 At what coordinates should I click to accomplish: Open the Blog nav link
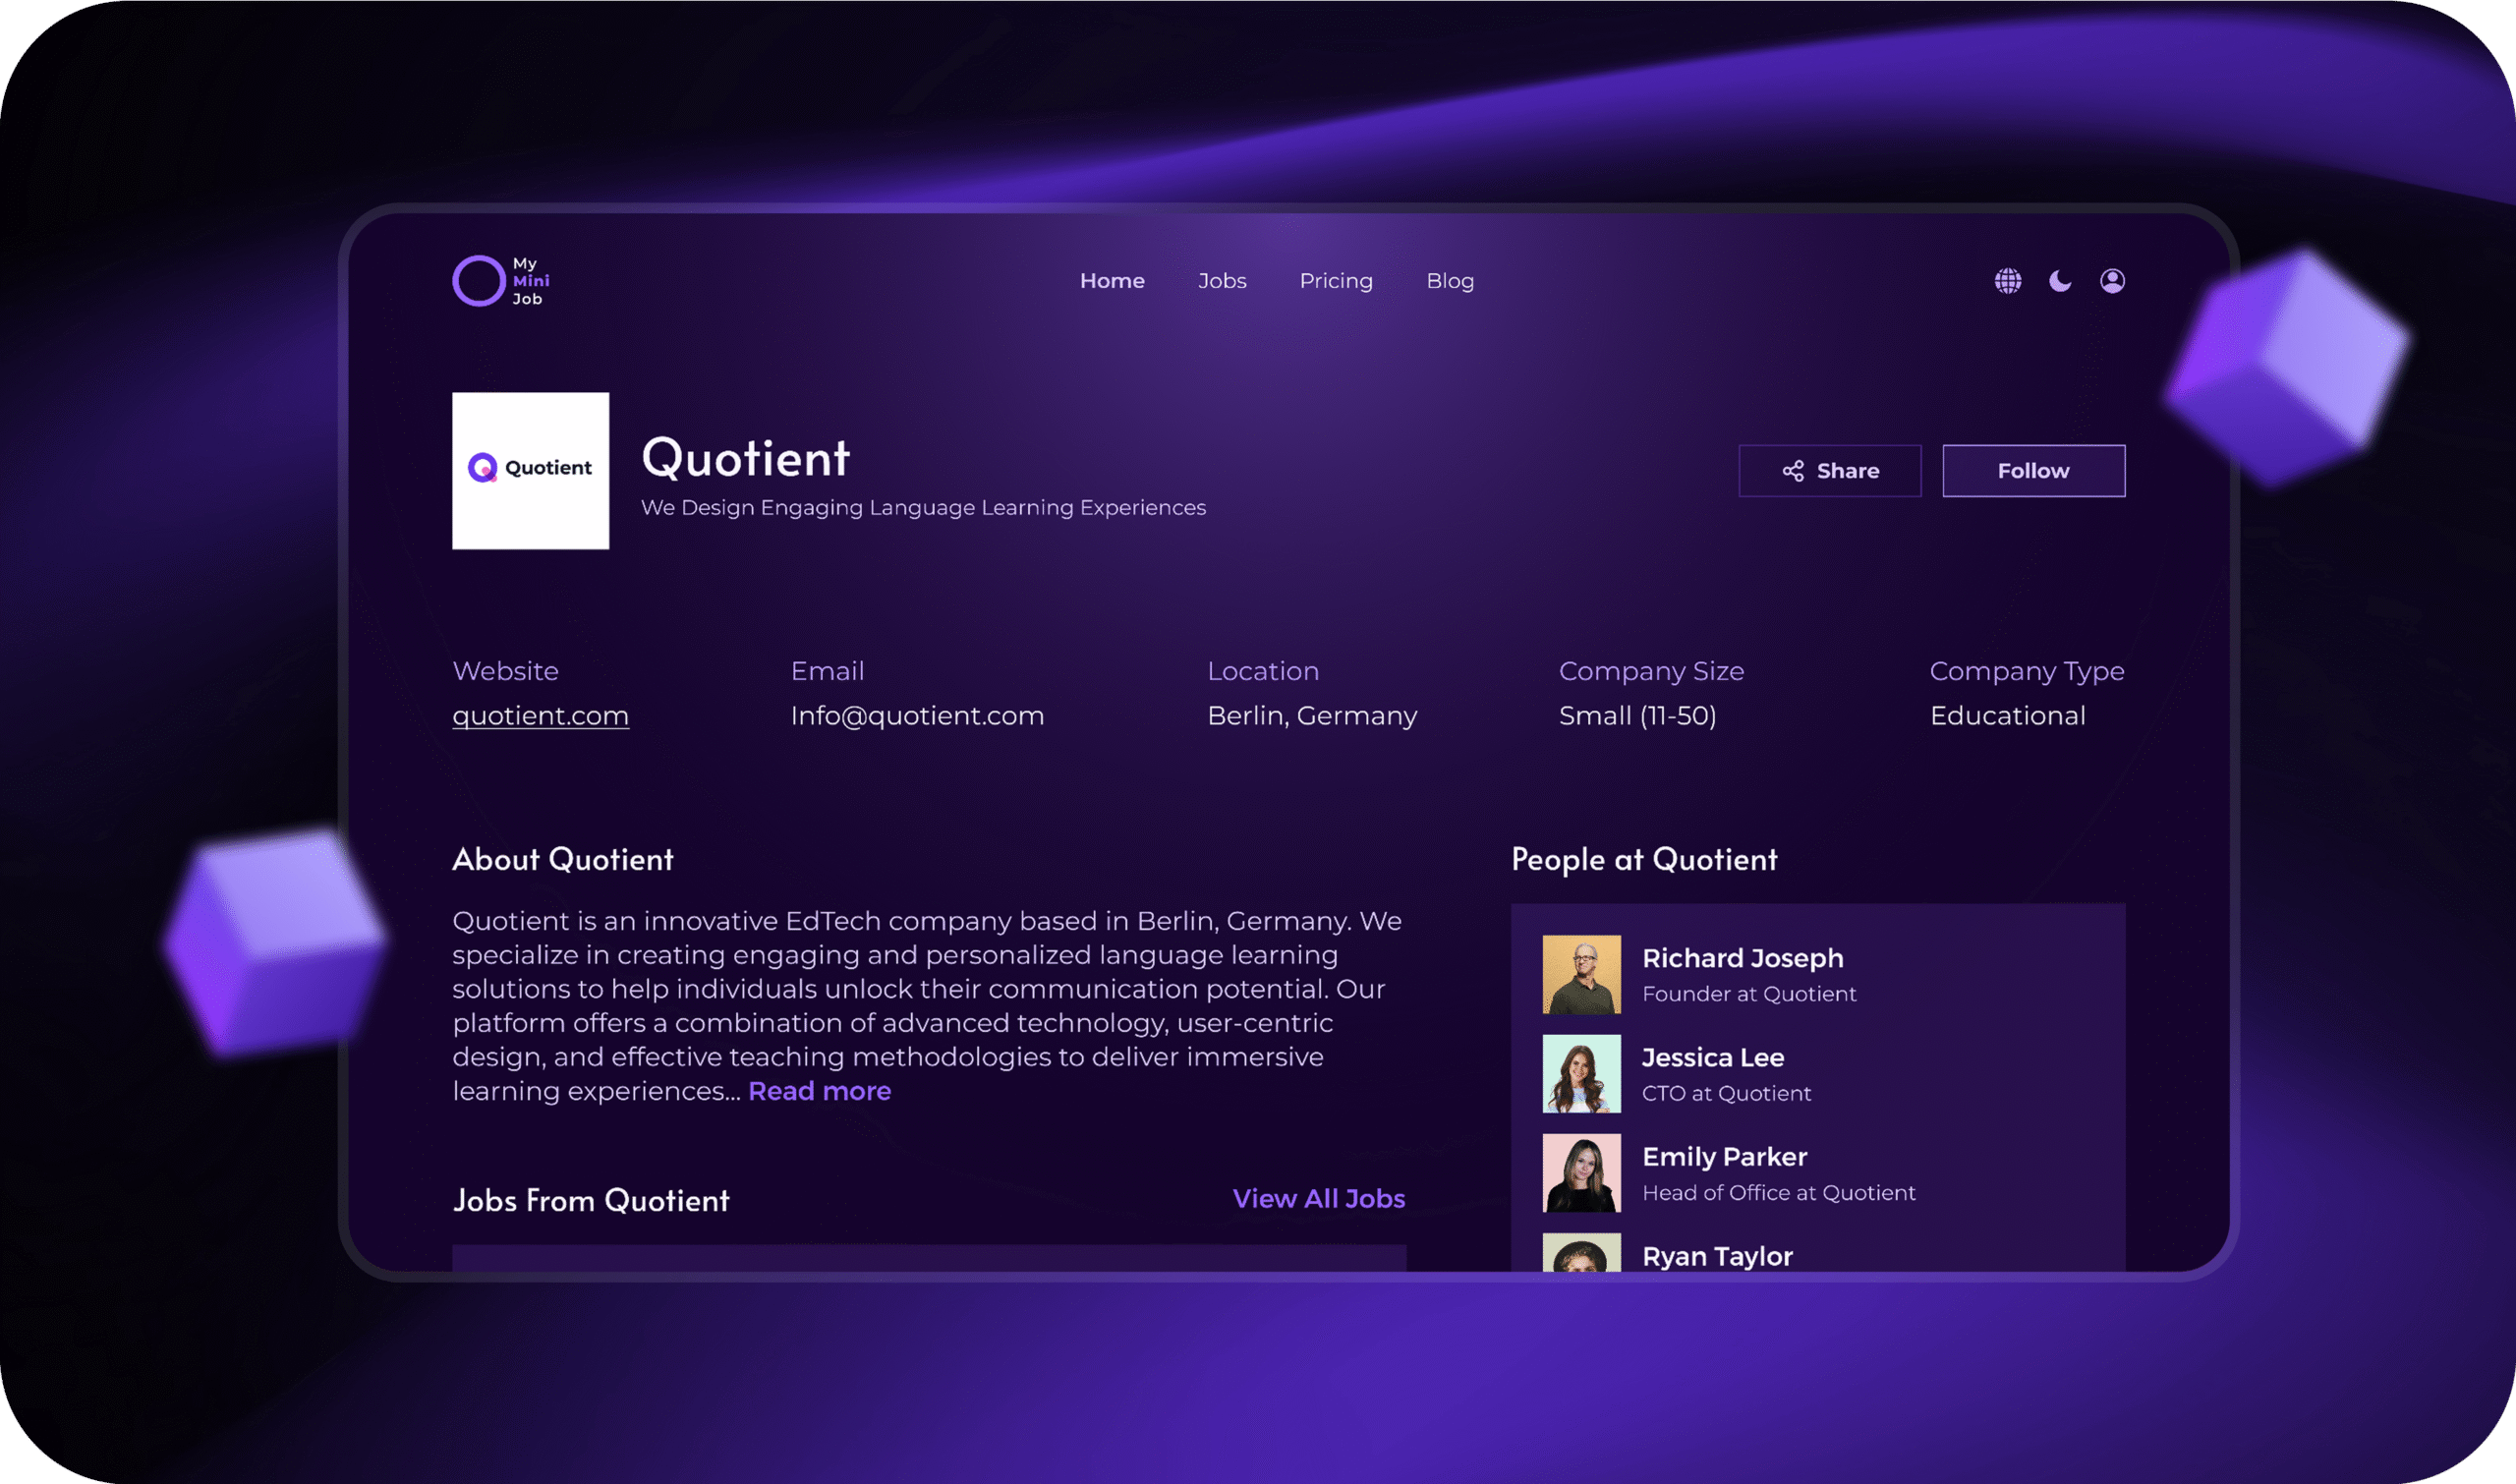[1449, 281]
